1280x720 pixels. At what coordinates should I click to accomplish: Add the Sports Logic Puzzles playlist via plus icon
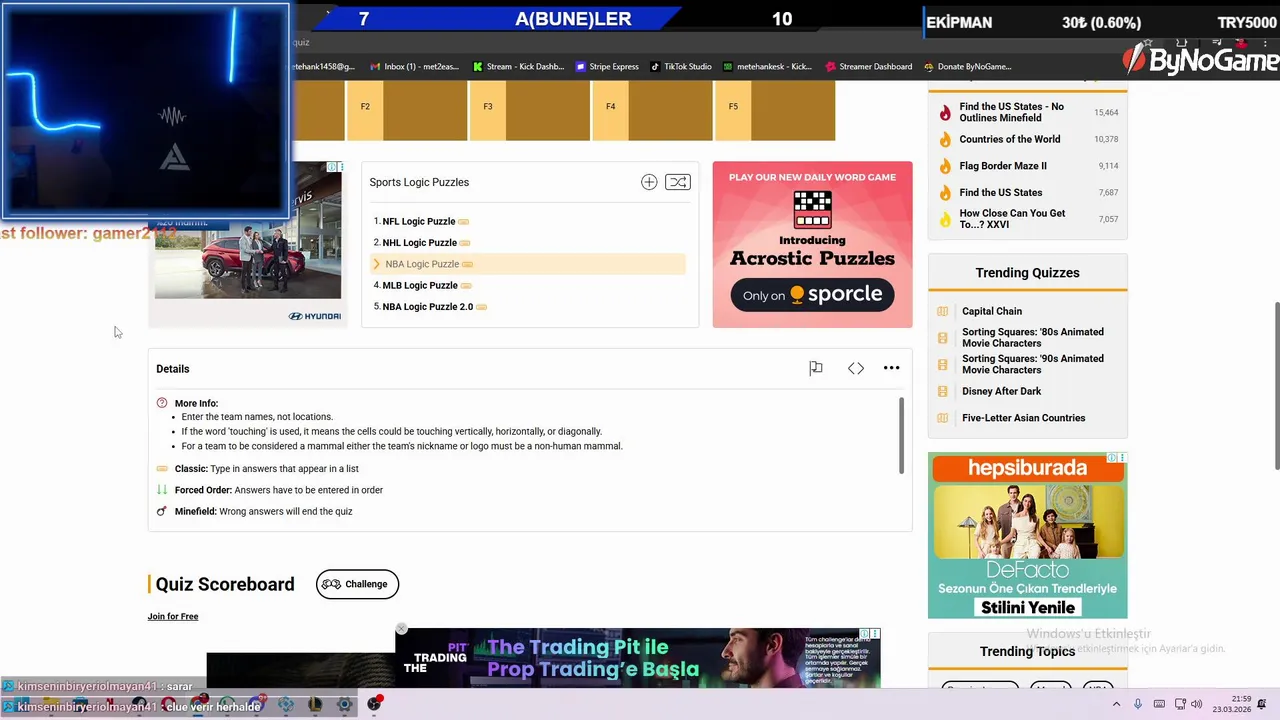tap(649, 182)
